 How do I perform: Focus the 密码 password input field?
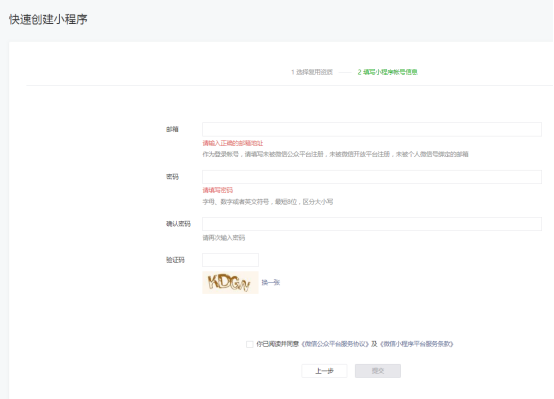[372, 177]
